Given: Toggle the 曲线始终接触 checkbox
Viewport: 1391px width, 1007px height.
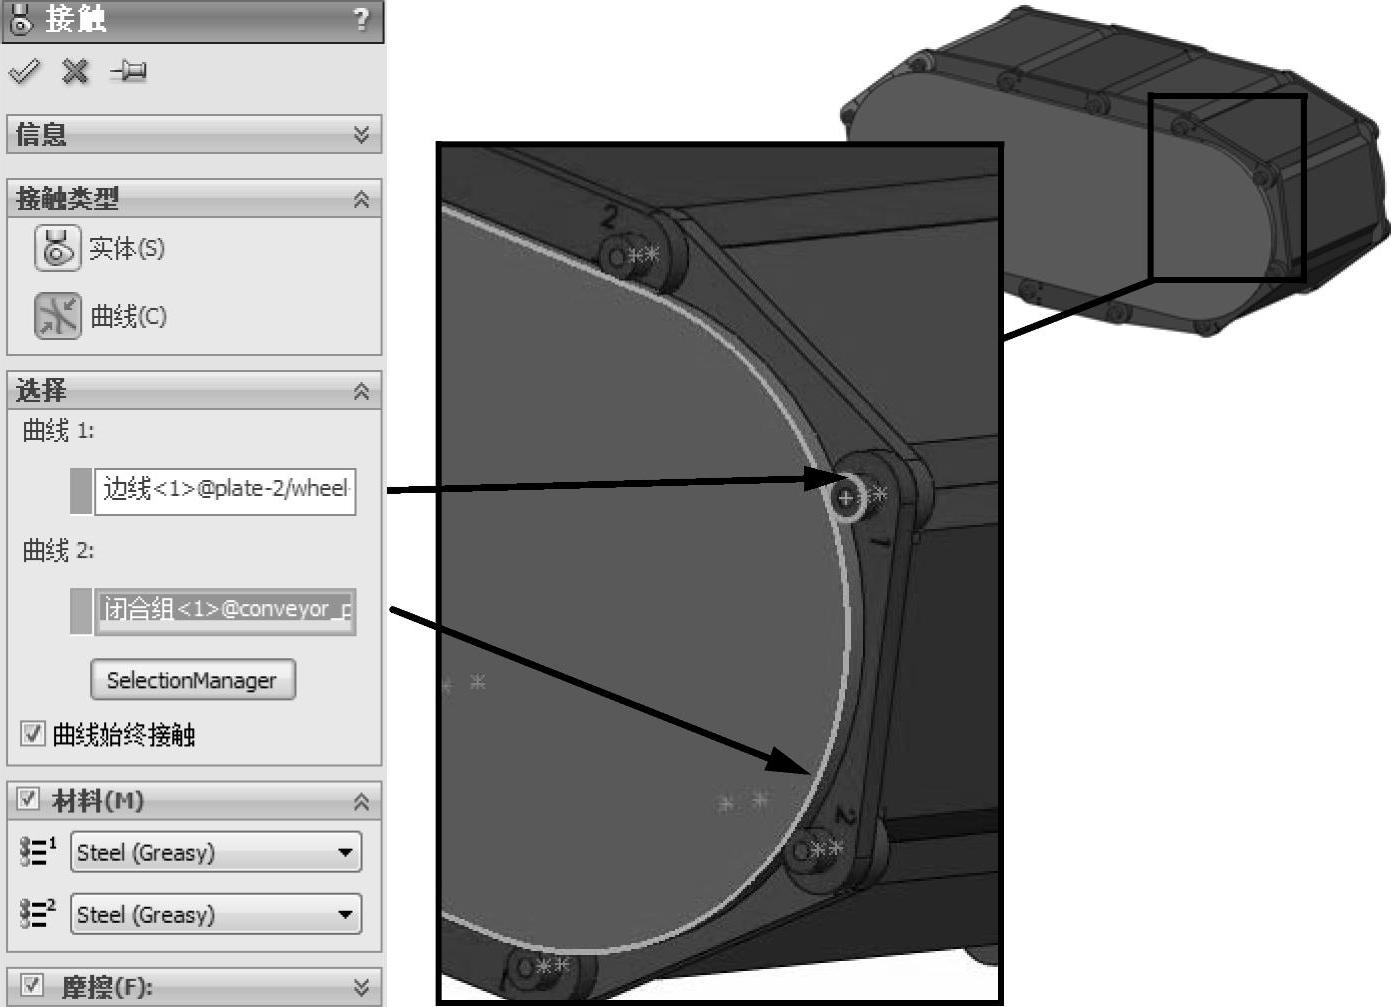Looking at the screenshot, I should 33,734.
